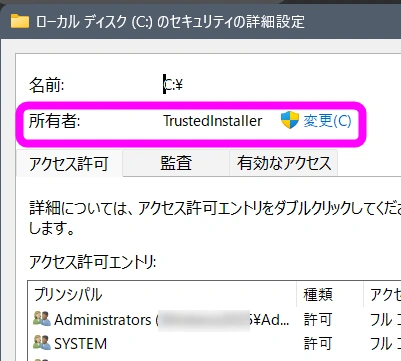Screen dimensions: 401x361
Task: Click the Administrators group icon
Action: pyautogui.click(x=42, y=319)
